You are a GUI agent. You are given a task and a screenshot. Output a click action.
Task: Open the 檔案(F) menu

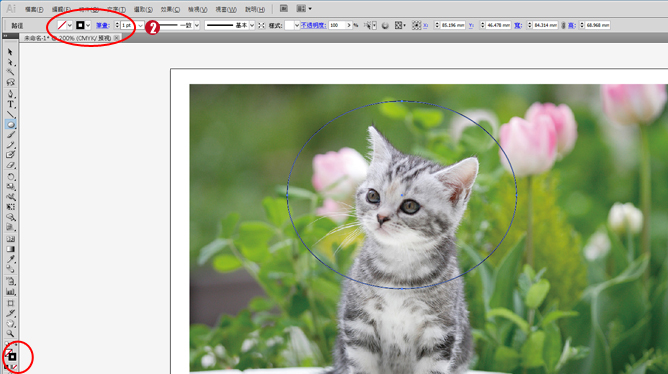[34, 9]
